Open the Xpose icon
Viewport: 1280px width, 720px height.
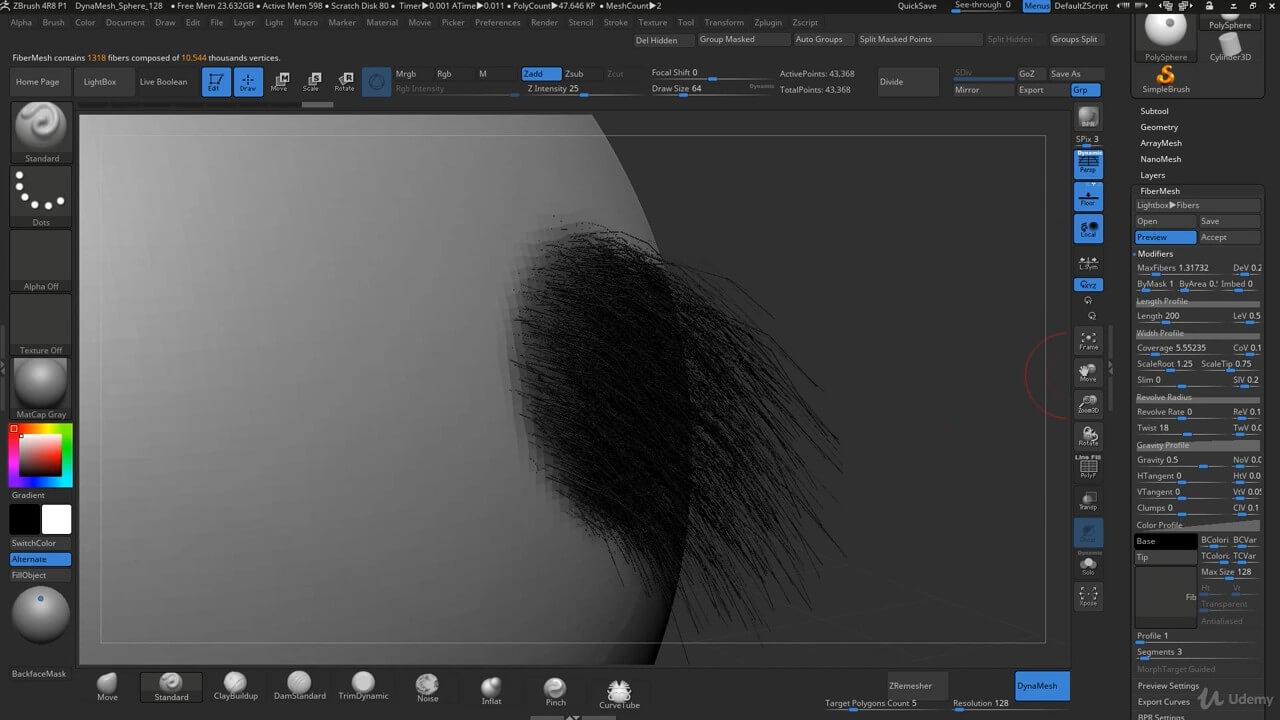(x=1088, y=596)
